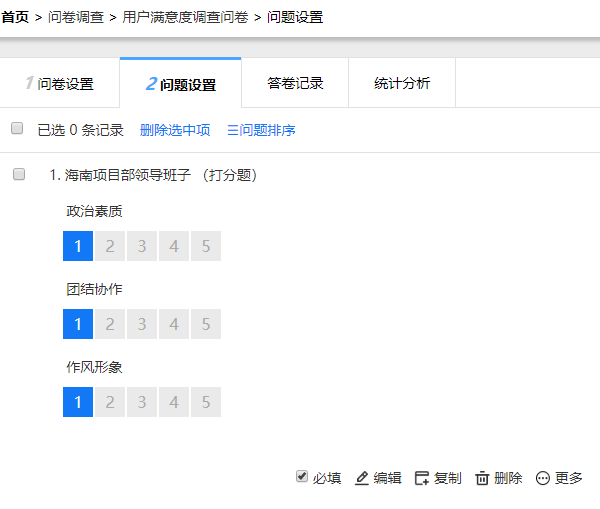Viewport: 600px width, 509px height.
Task: Toggle the 必填 required checkbox
Action: (302, 476)
